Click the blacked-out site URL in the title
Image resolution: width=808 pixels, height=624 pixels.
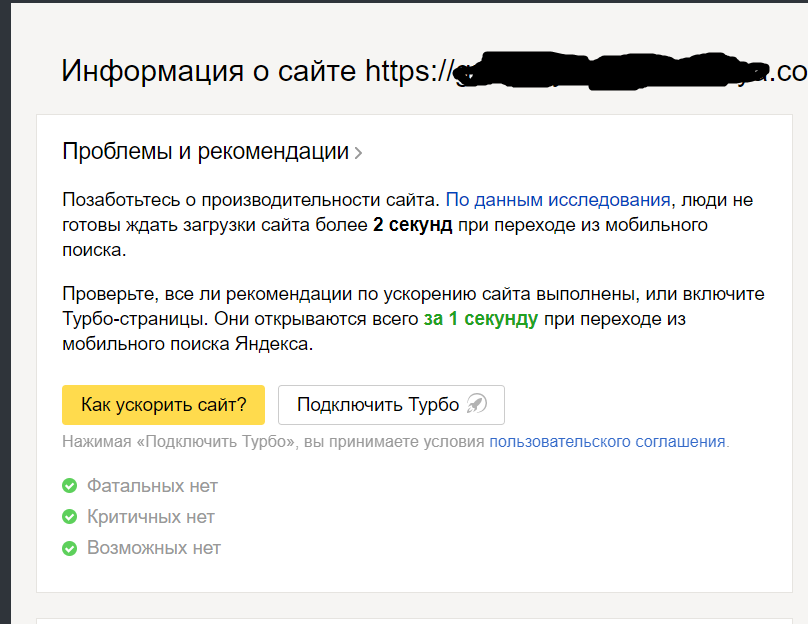pyautogui.click(x=610, y=71)
